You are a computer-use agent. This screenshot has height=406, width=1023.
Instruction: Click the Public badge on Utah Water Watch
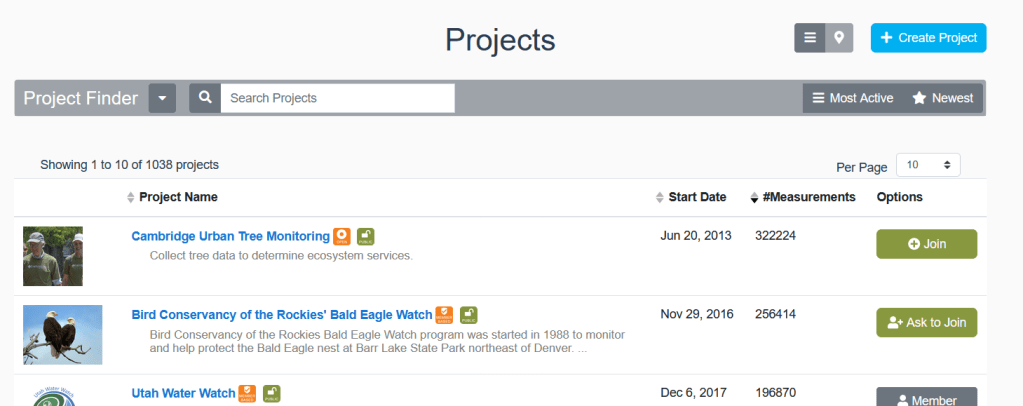click(x=271, y=394)
